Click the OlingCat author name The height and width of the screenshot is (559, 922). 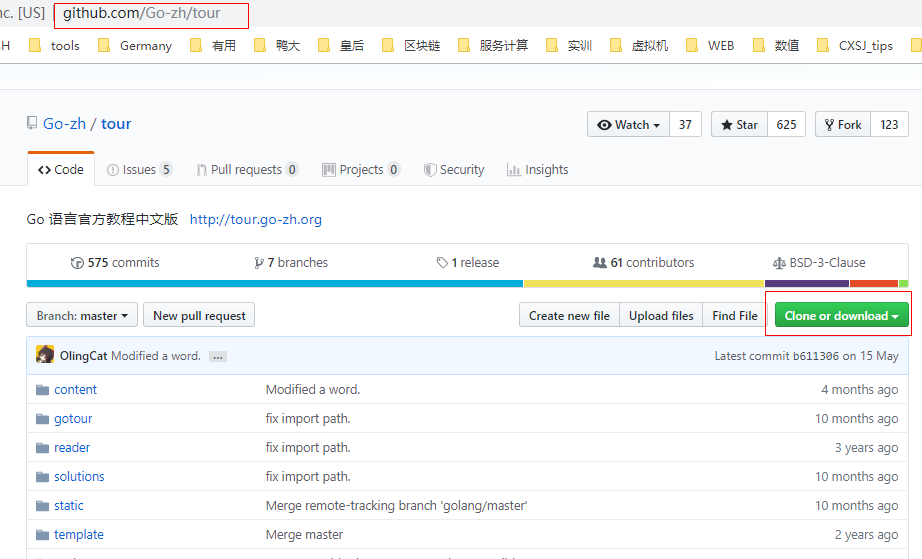pos(83,356)
